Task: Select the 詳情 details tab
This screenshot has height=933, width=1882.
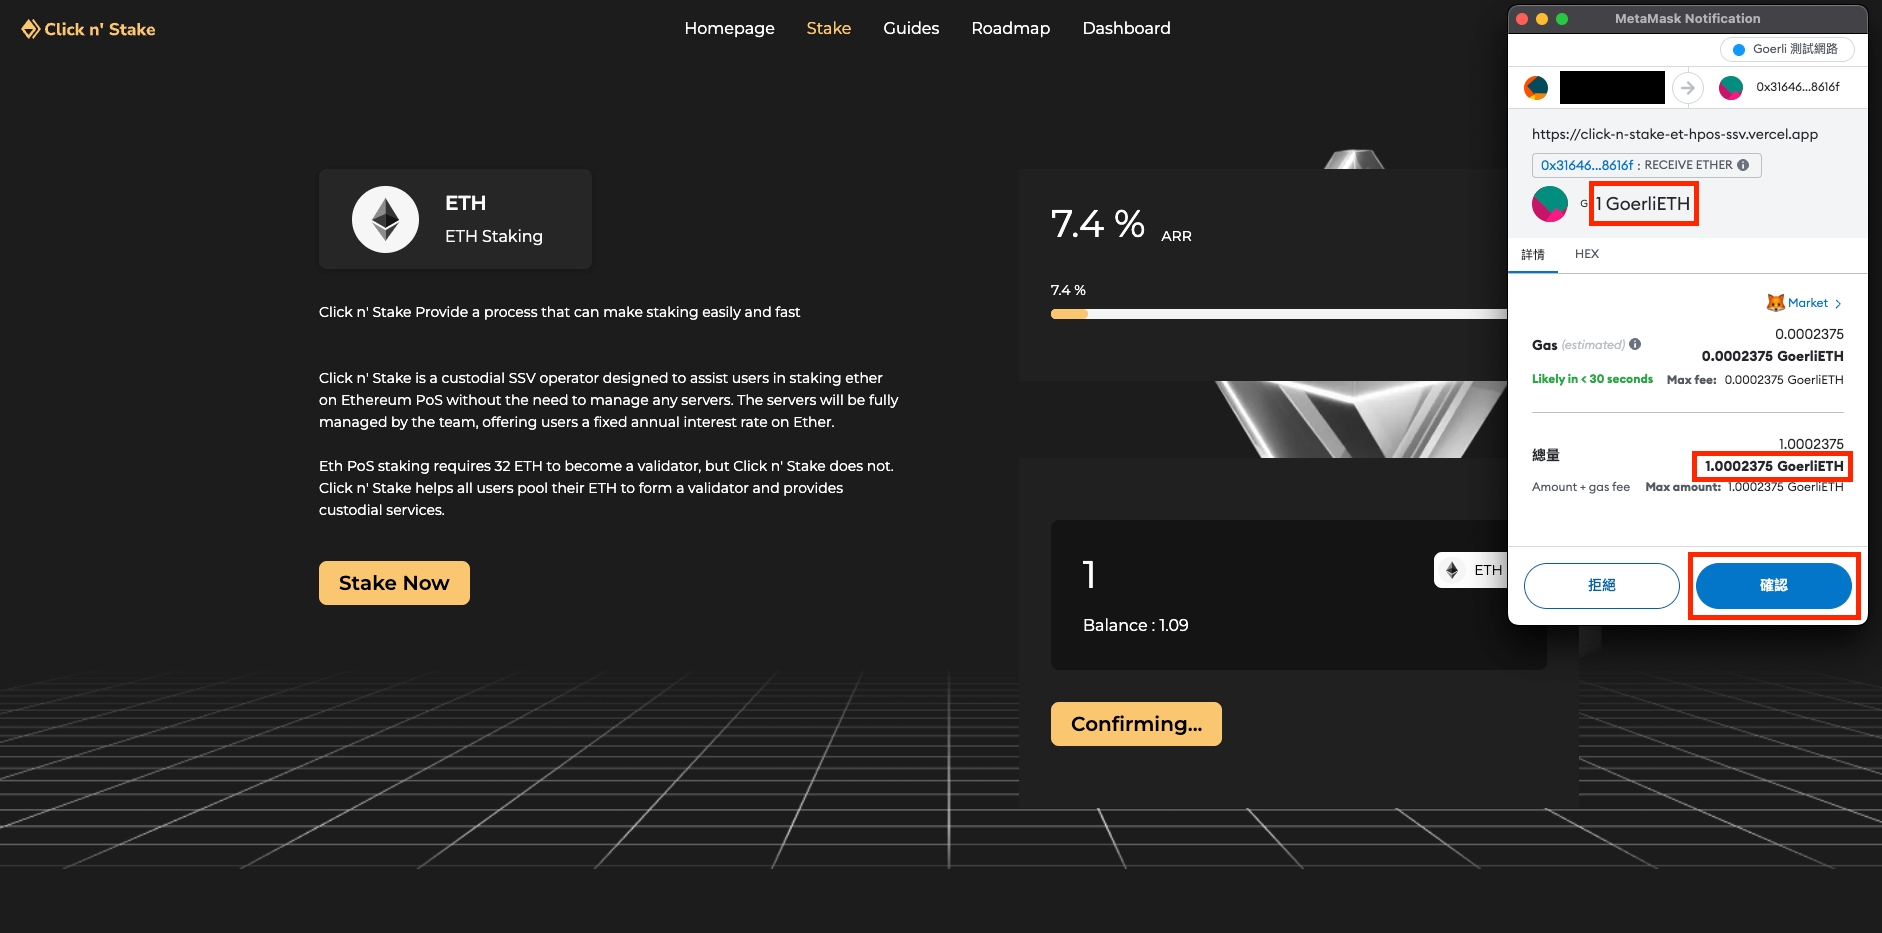Action: [x=1532, y=255]
